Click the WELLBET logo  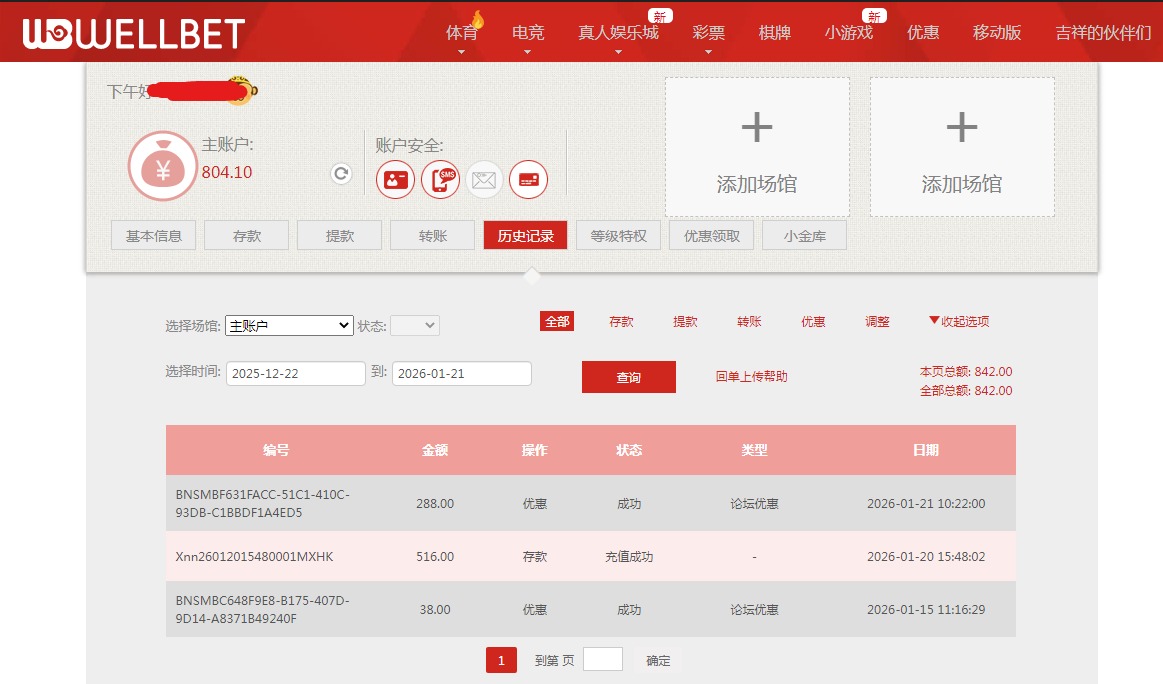coord(134,33)
